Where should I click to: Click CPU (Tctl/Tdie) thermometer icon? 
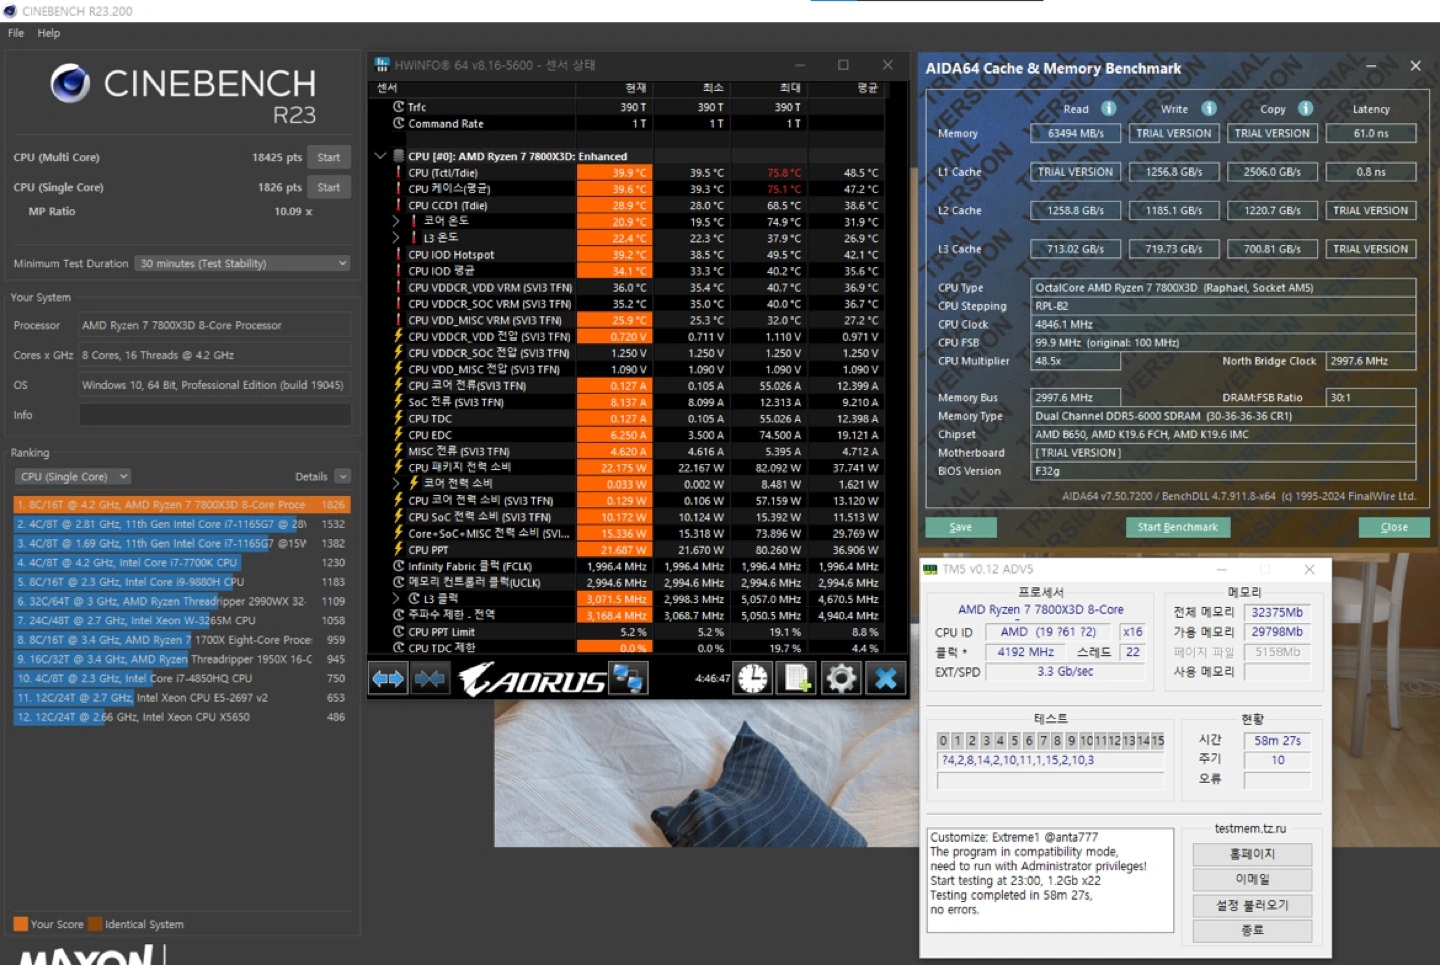[x=398, y=173]
